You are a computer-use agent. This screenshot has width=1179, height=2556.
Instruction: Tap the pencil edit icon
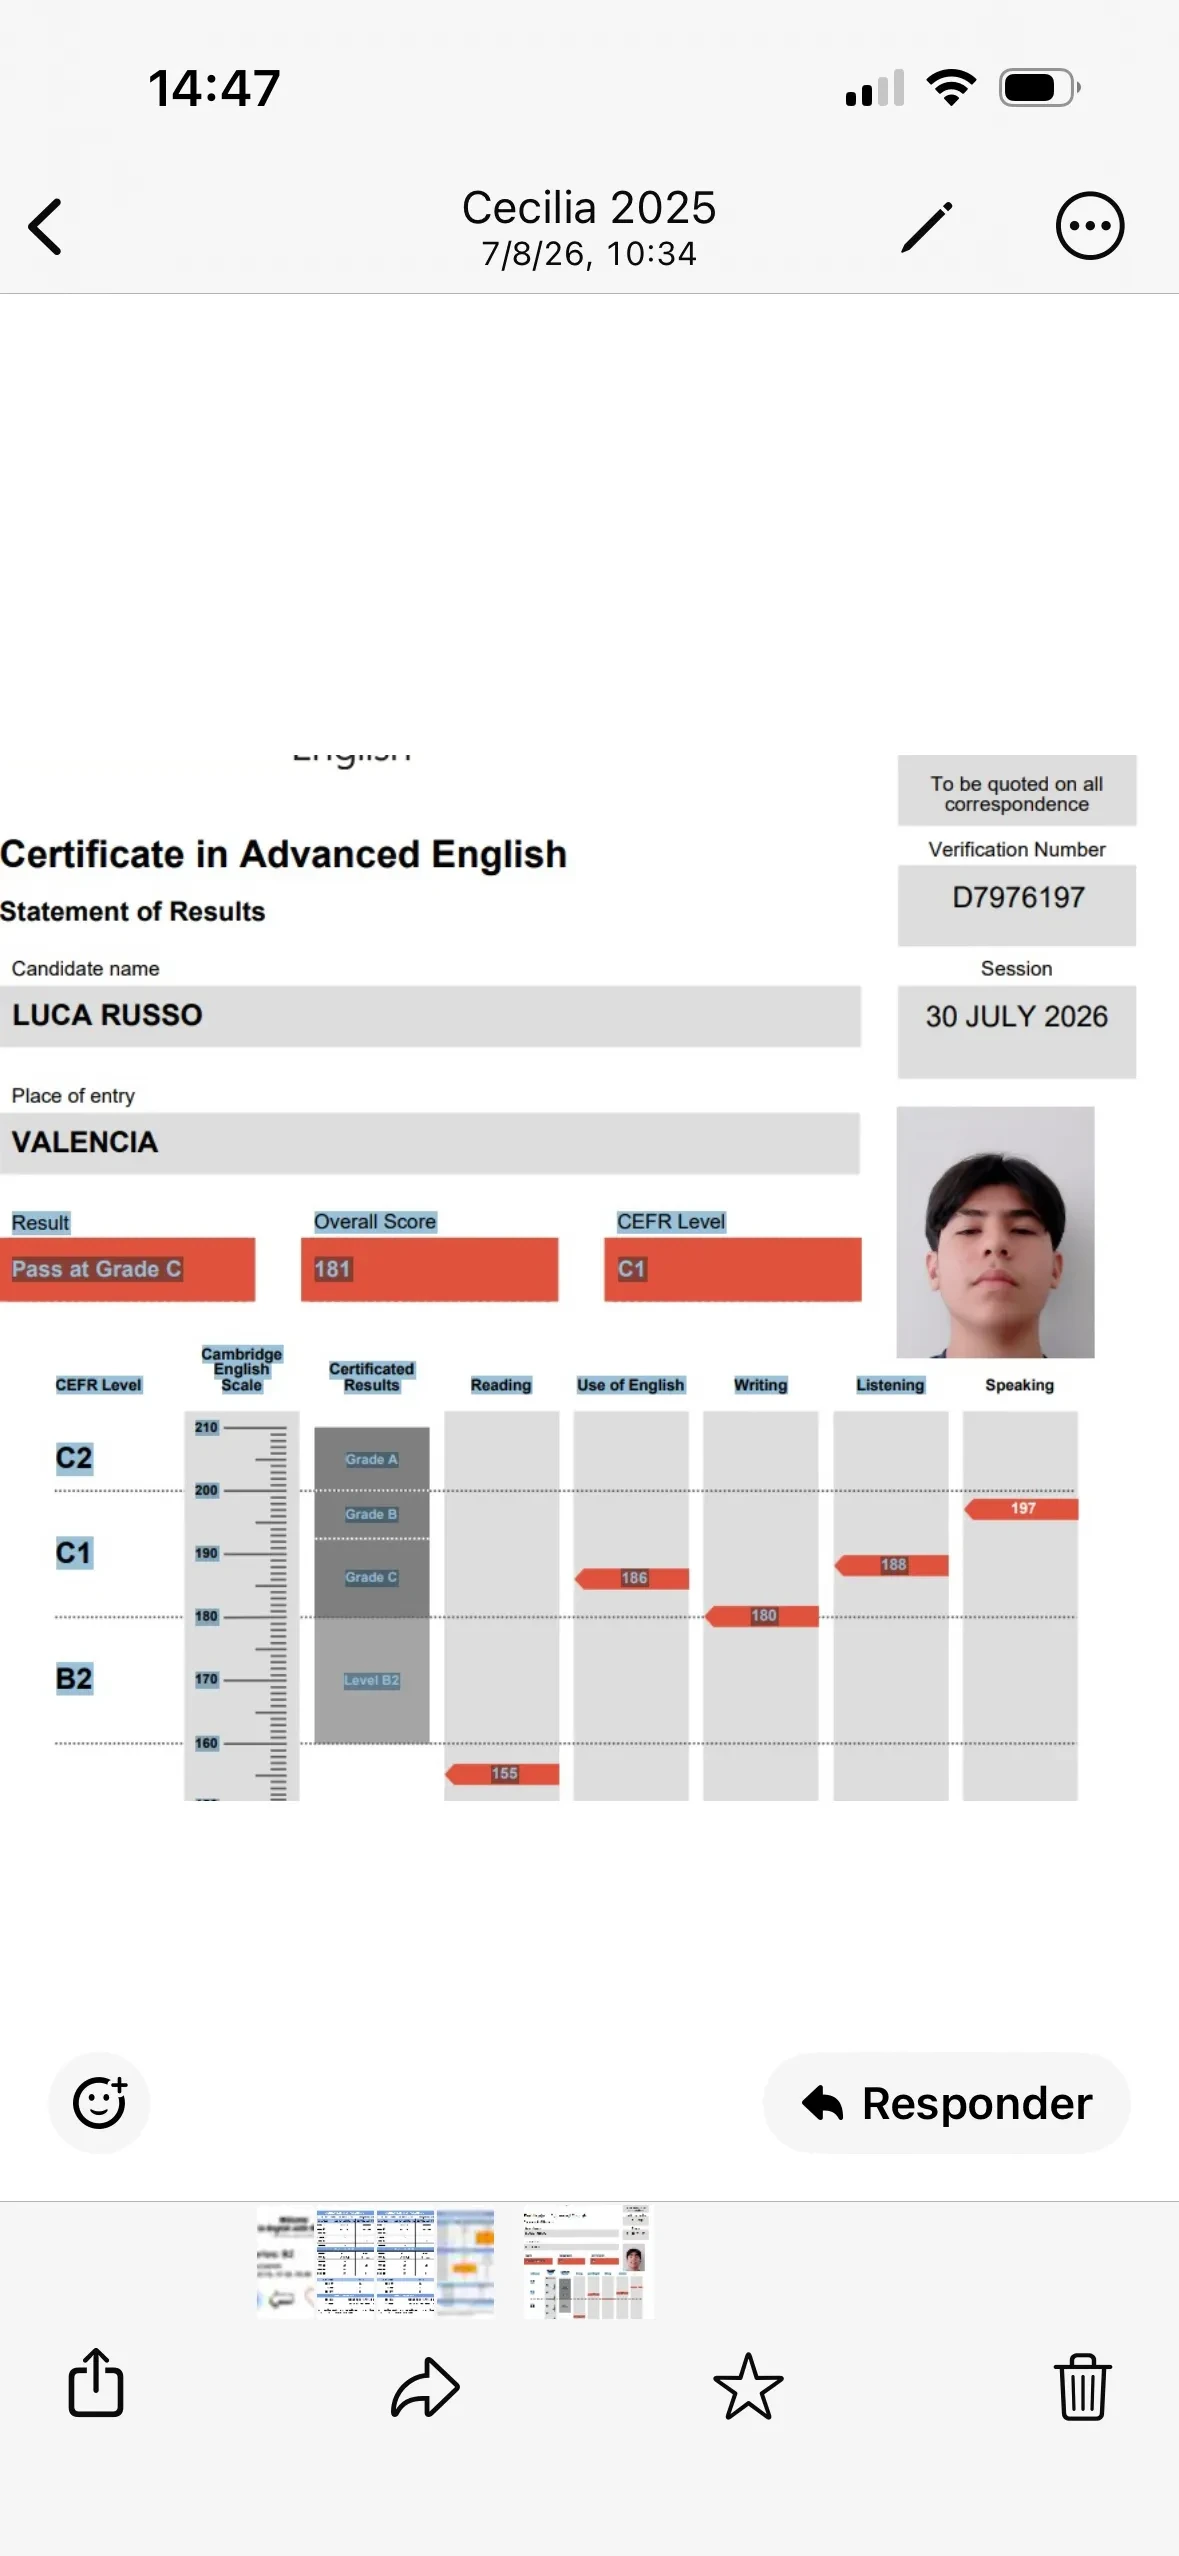(926, 226)
